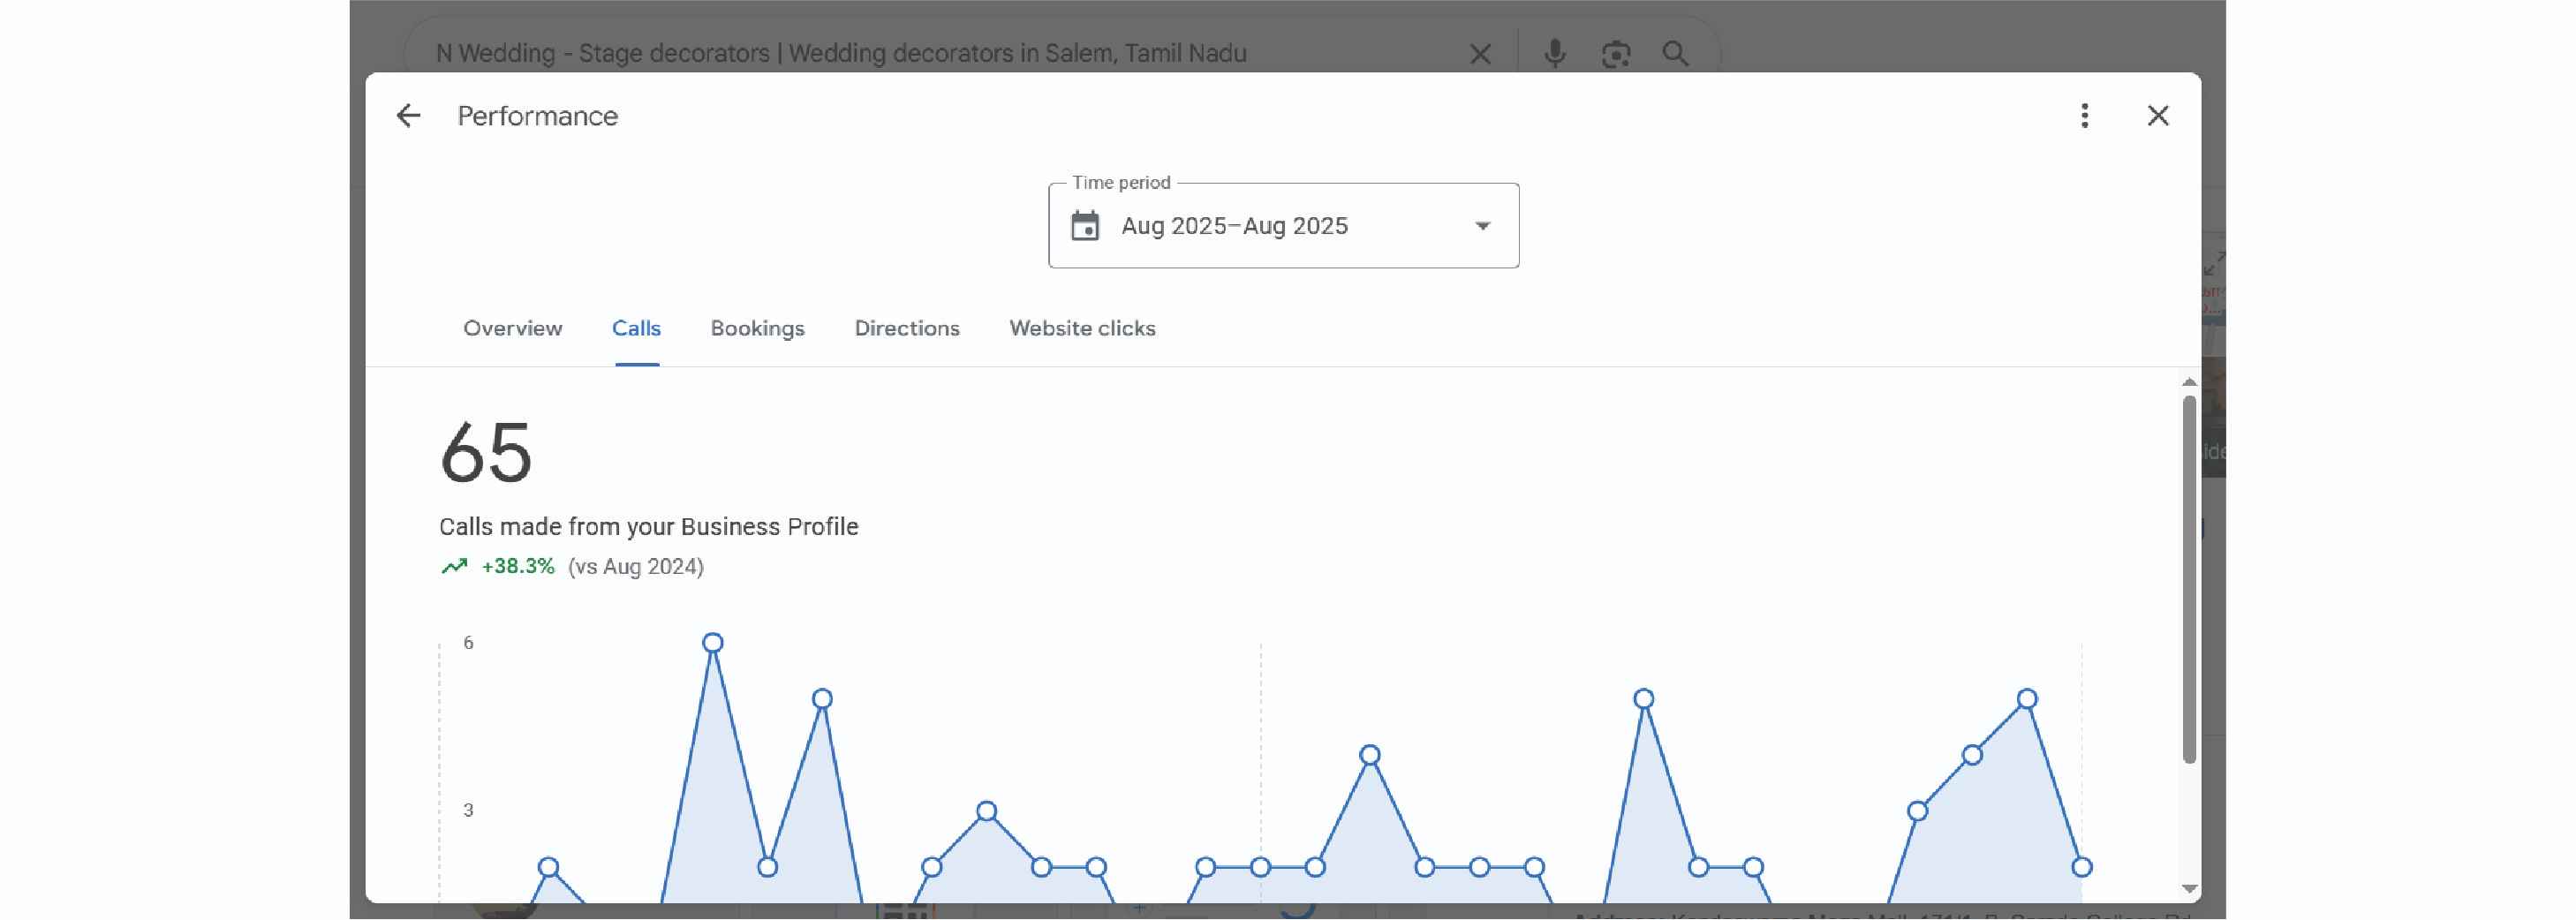Click the calendar icon in Time period
2576x920 pixels.
(x=1085, y=226)
